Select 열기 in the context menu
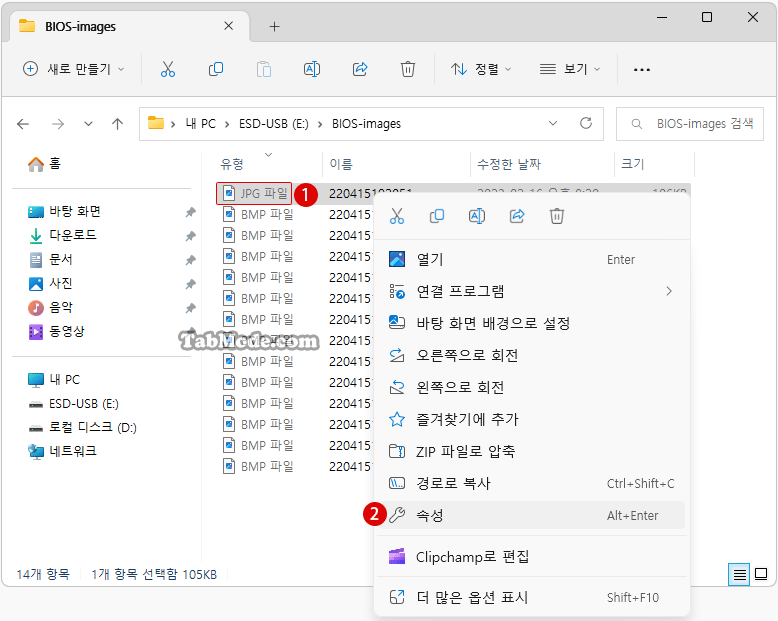 tap(531, 259)
